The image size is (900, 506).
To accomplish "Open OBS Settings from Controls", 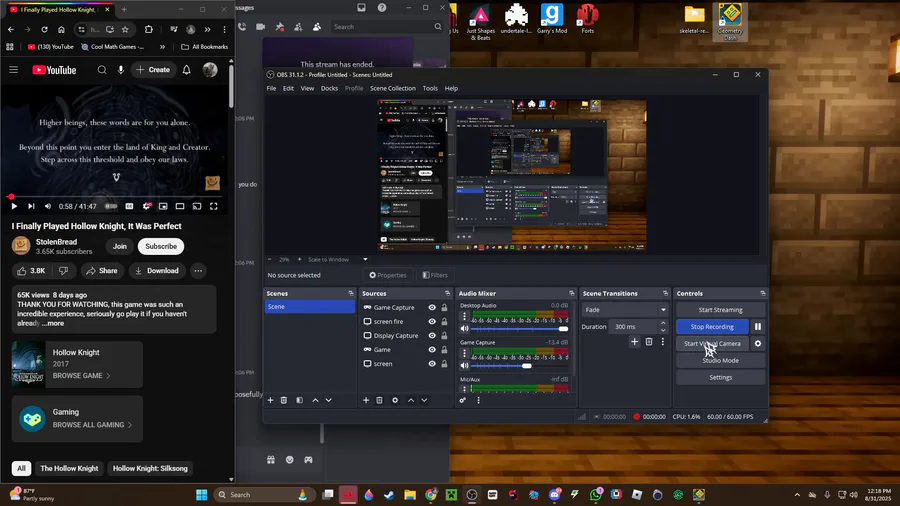I will 720,377.
